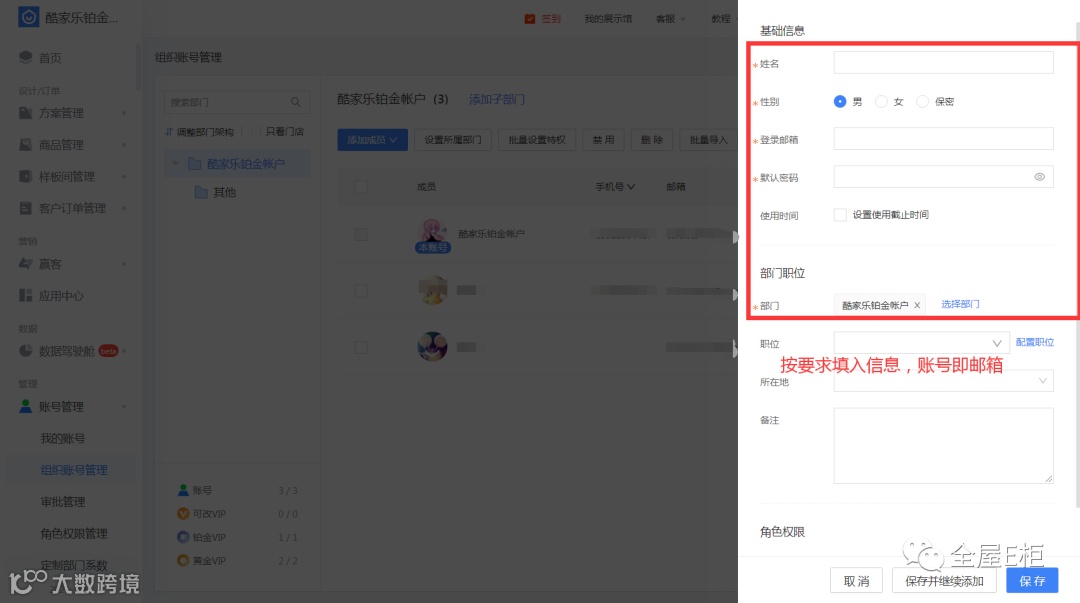Click the 搜索部门 search field
The width and height of the screenshot is (1080, 603).
[237, 102]
